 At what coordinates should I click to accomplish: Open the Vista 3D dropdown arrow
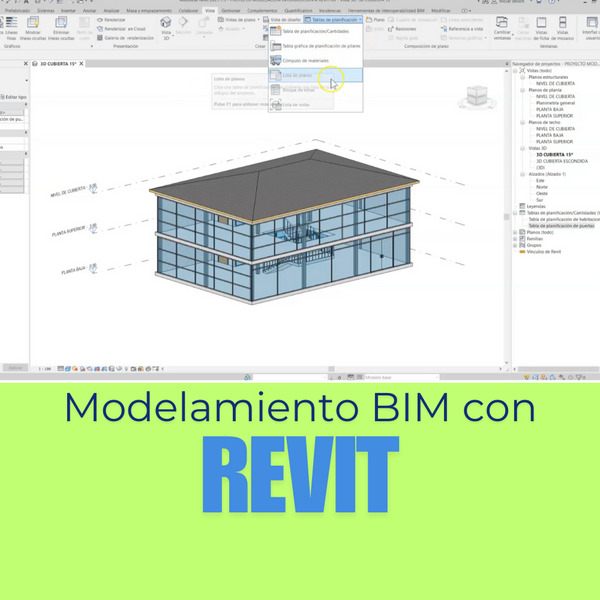coord(173,36)
